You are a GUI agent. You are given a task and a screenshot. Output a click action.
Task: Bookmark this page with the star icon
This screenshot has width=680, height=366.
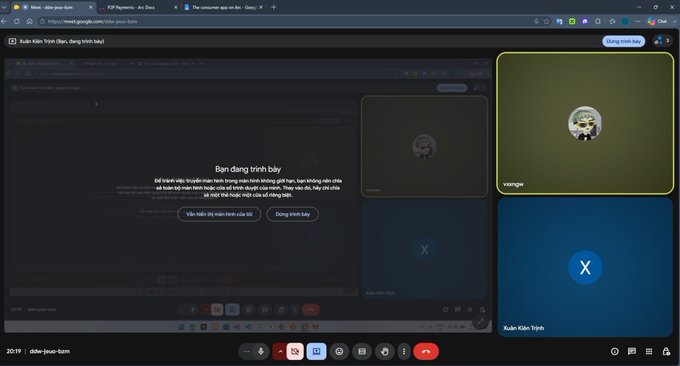point(547,21)
